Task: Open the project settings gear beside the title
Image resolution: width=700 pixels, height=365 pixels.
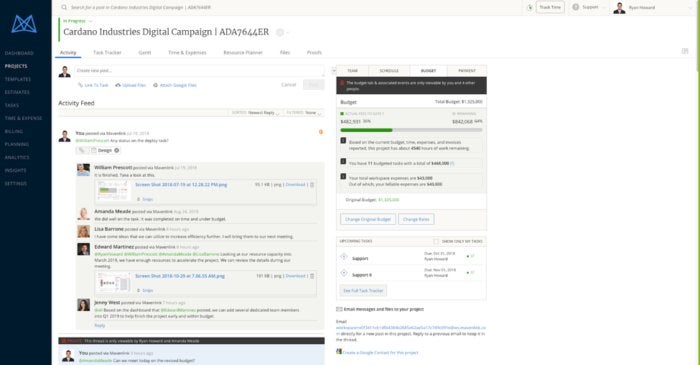Action: point(280,32)
